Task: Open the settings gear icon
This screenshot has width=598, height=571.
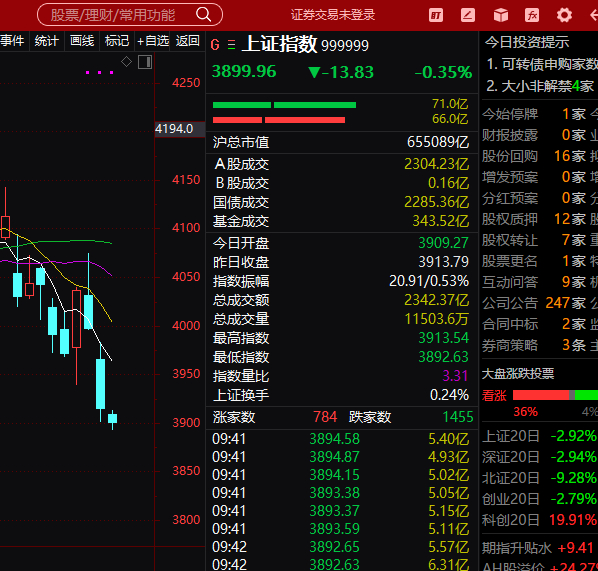Action: coord(564,15)
